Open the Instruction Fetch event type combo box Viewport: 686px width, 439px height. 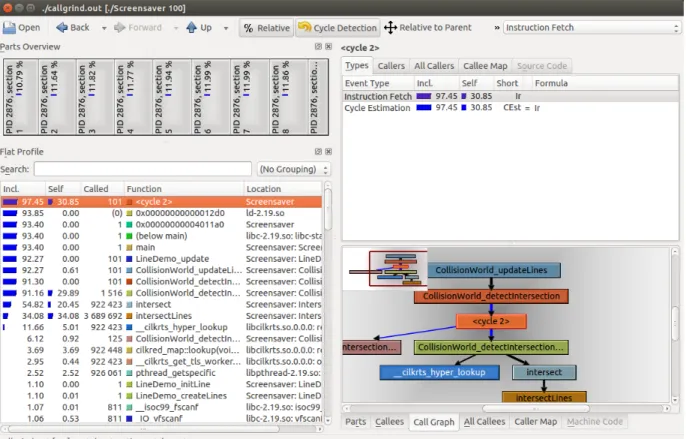592,28
